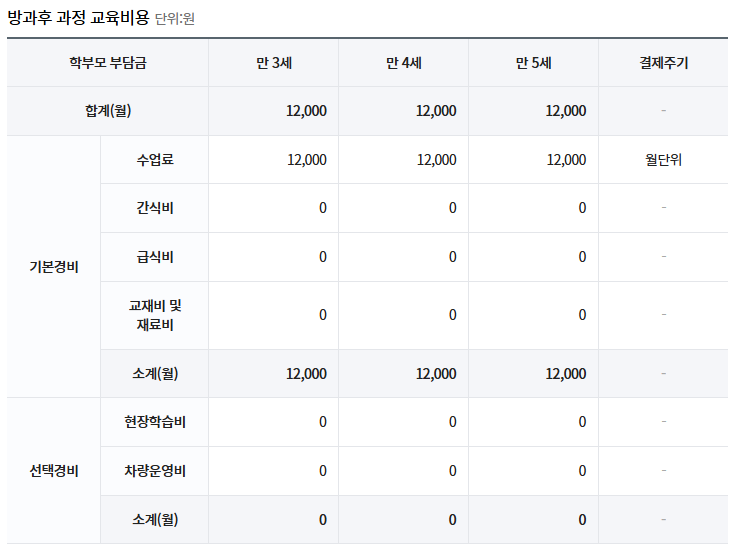737x550 pixels.
Task: Select the 기본경비 category cell
Action: (54, 267)
